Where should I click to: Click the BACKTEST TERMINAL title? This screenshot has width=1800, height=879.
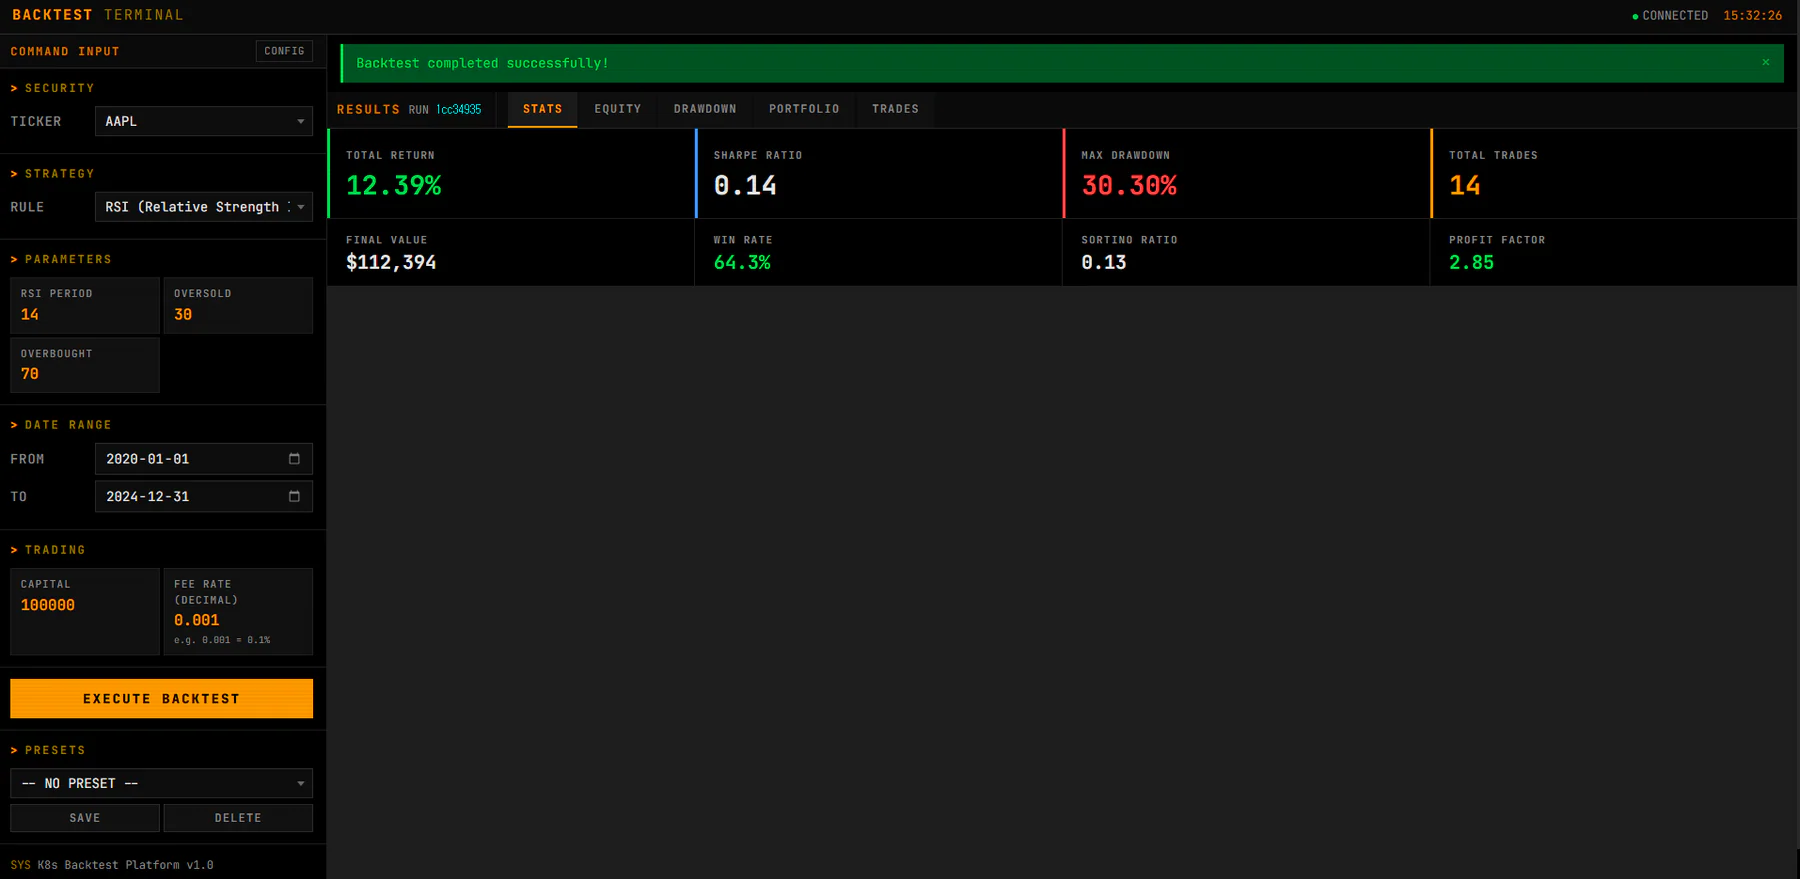[98, 15]
